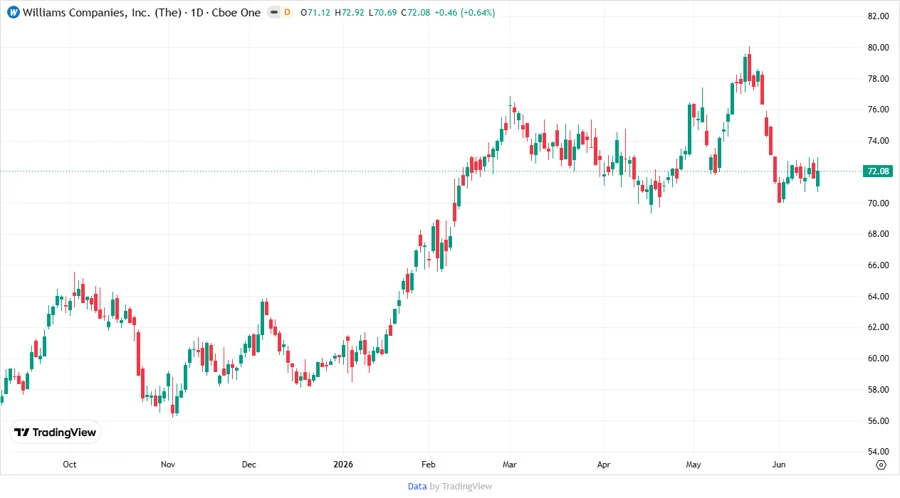Click the Mar label on time axis
The image size is (900, 498).
509,464
